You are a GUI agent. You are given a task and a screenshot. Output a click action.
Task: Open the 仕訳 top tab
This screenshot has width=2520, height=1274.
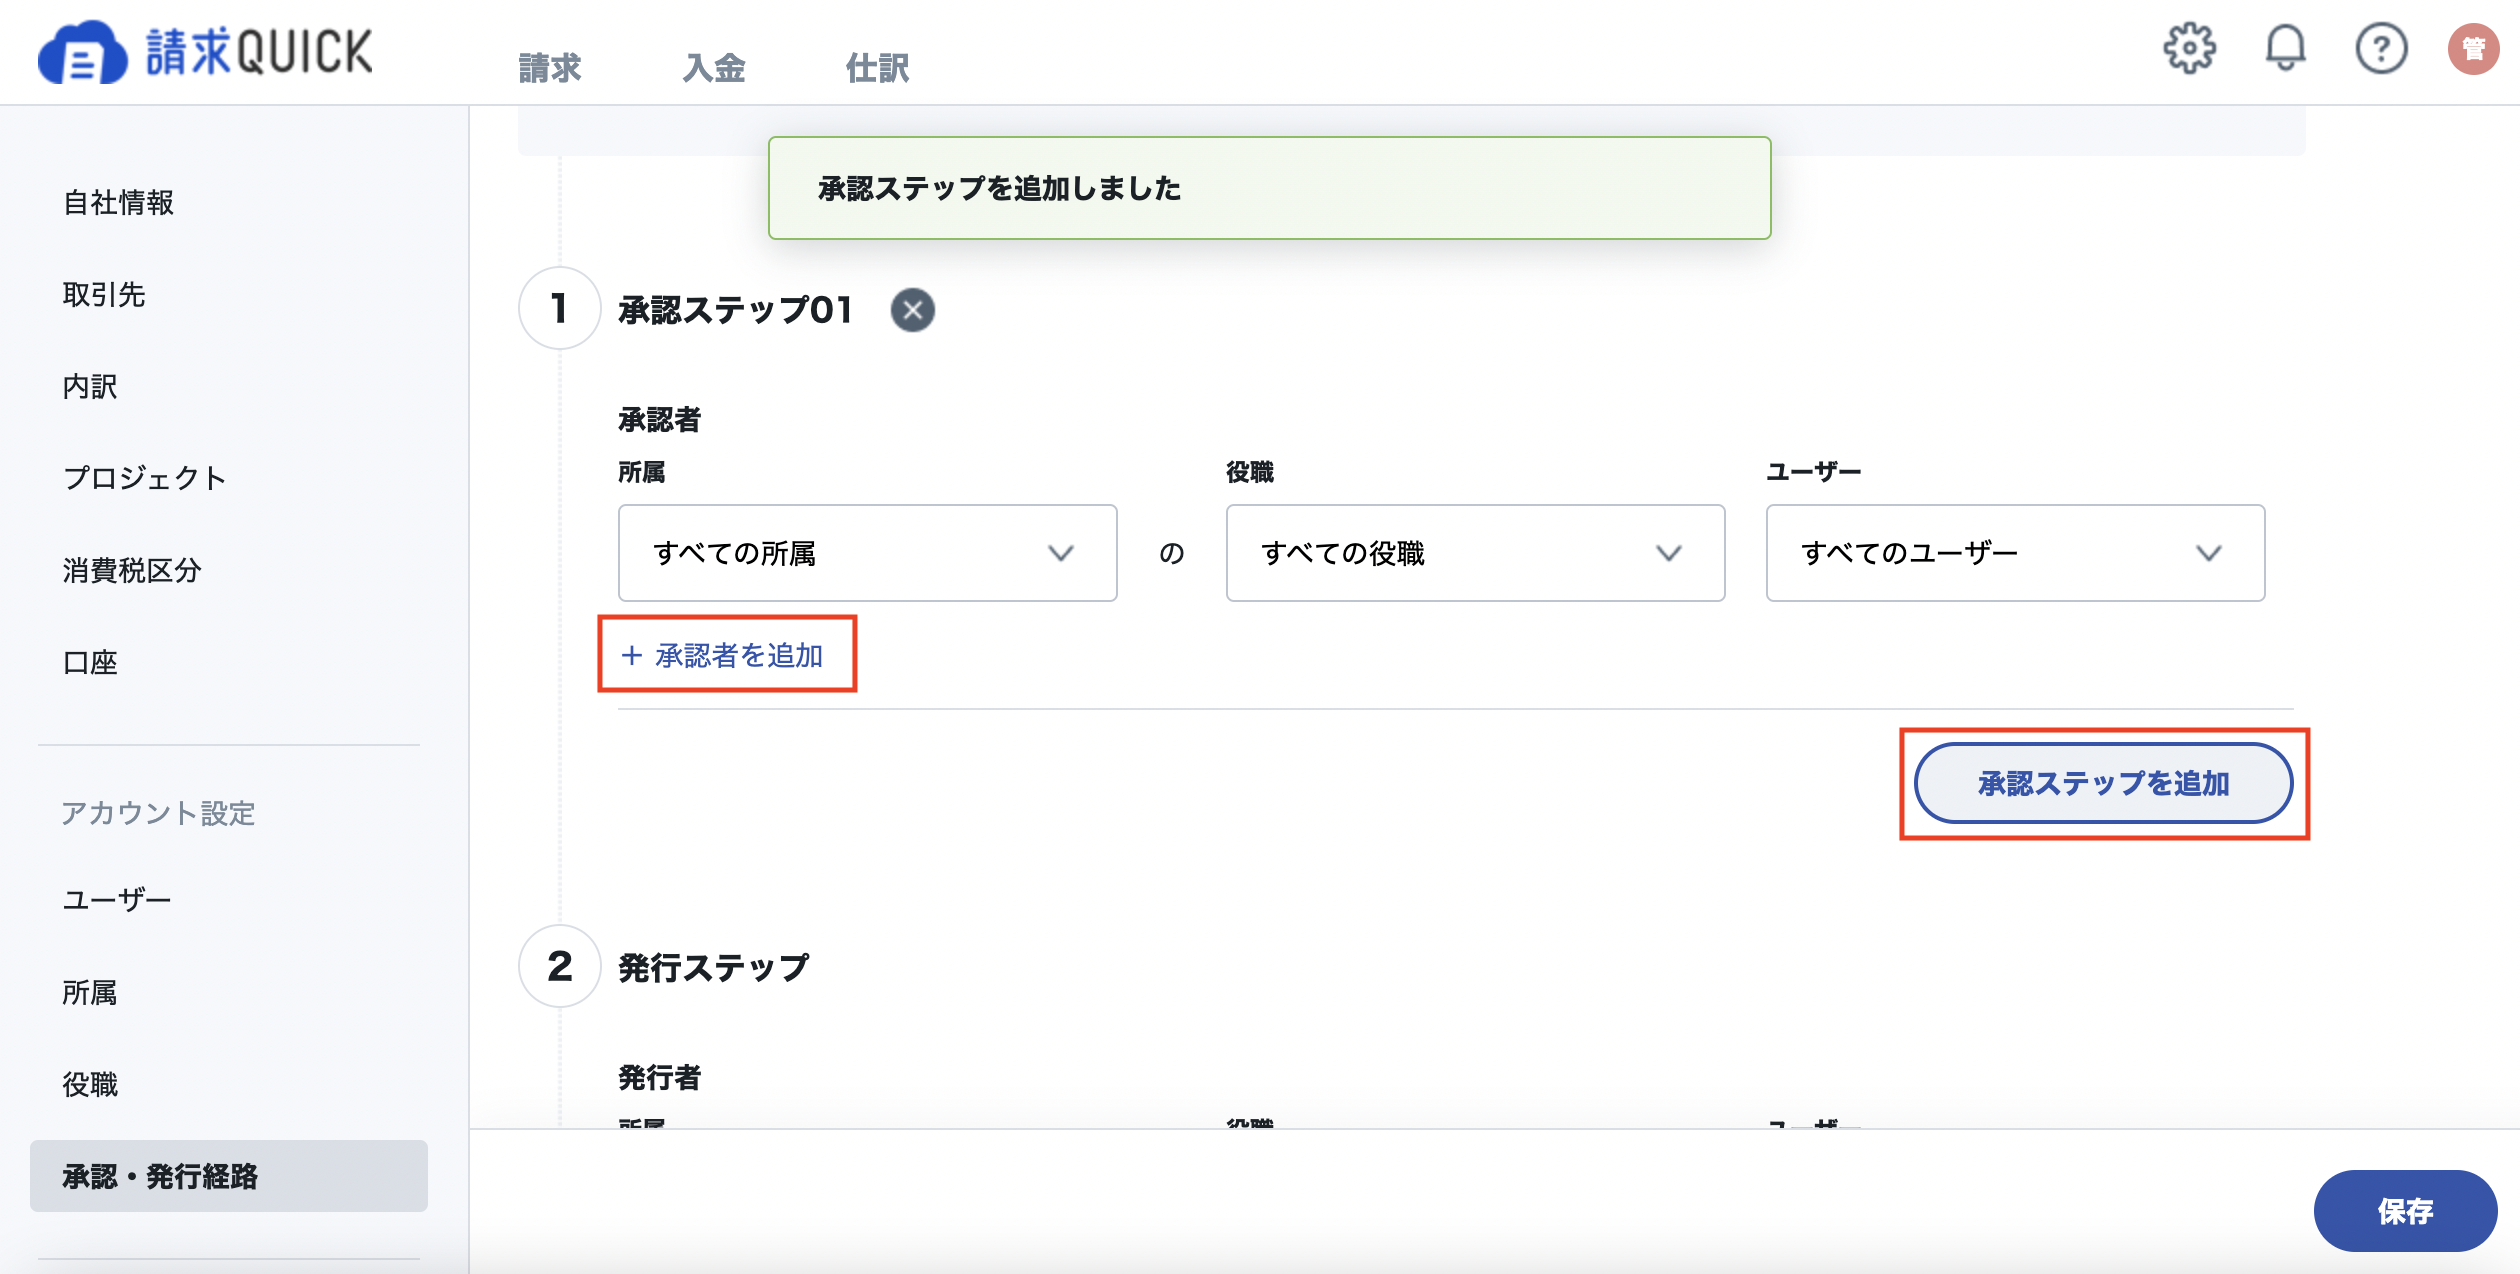[877, 68]
